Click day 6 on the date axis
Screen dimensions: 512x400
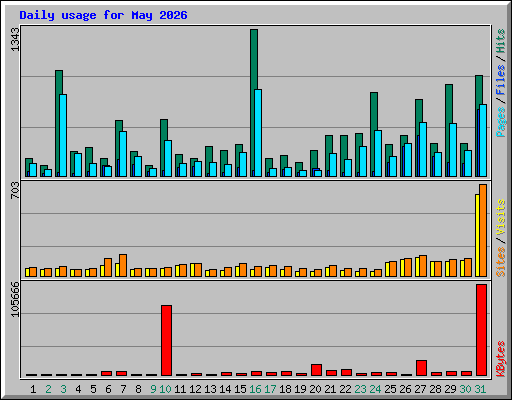click(x=108, y=389)
